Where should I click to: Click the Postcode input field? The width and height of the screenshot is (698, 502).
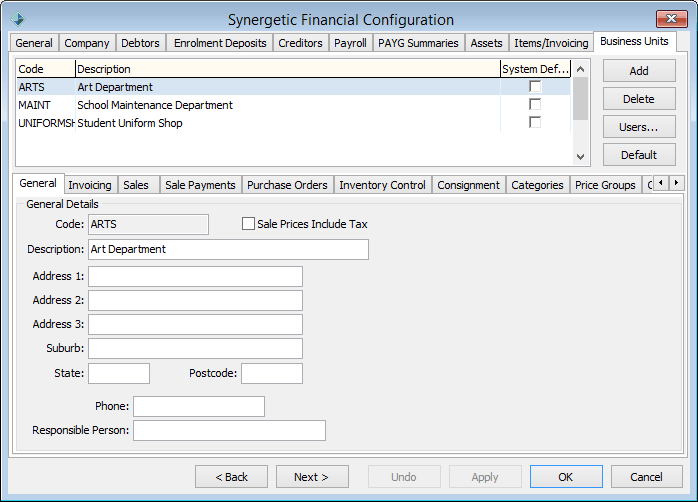click(272, 373)
